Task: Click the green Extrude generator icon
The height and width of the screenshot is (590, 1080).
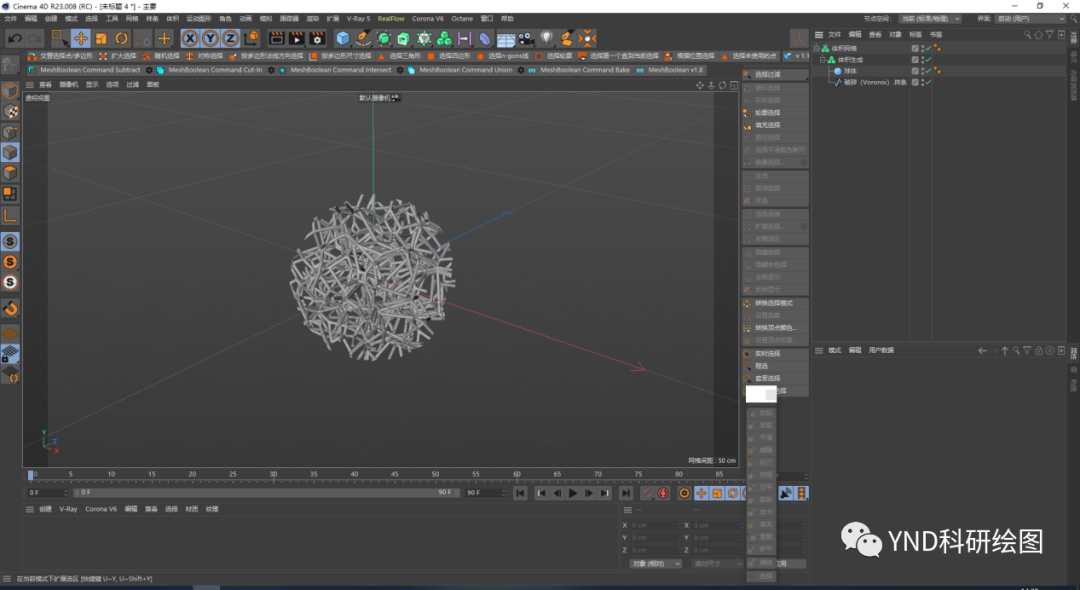Action: (x=404, y=39)
